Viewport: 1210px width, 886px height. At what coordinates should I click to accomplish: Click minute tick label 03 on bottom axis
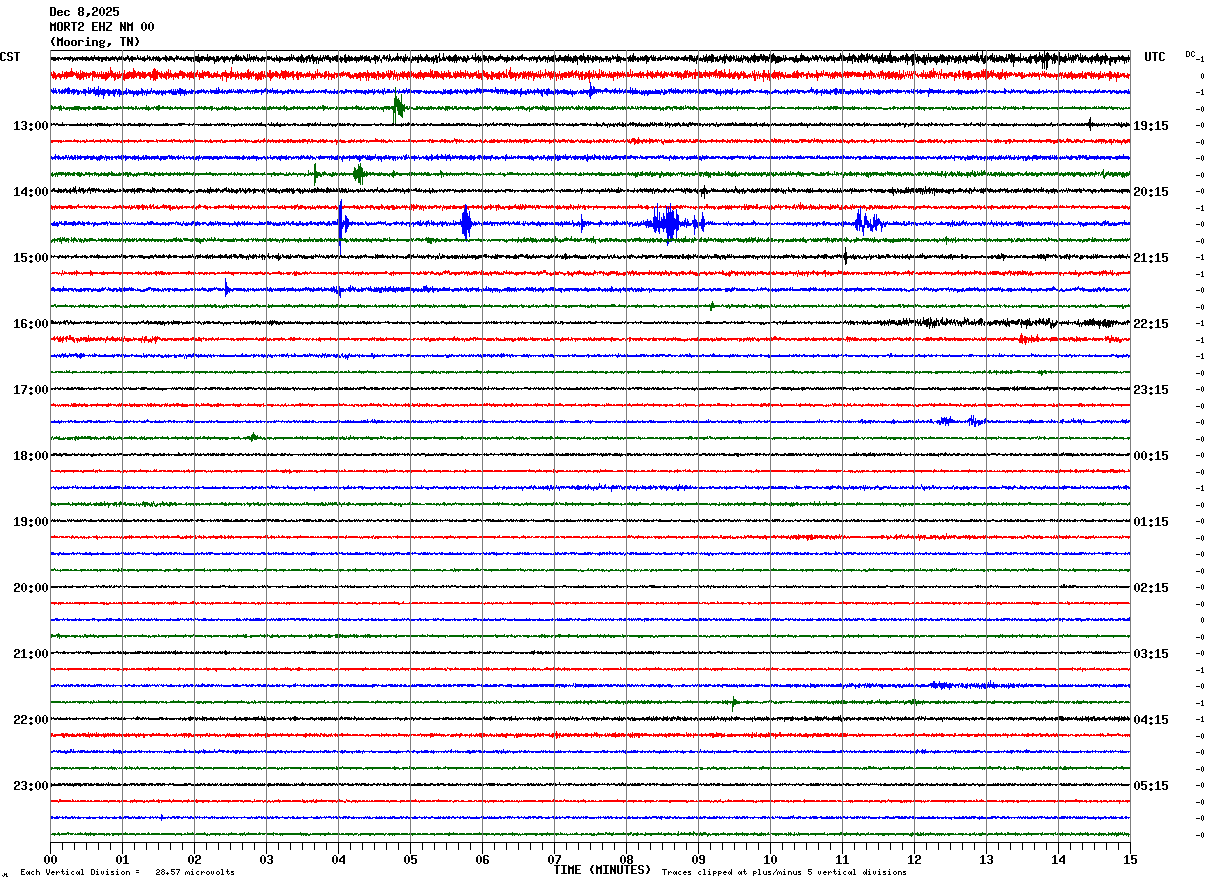point(266,860)
